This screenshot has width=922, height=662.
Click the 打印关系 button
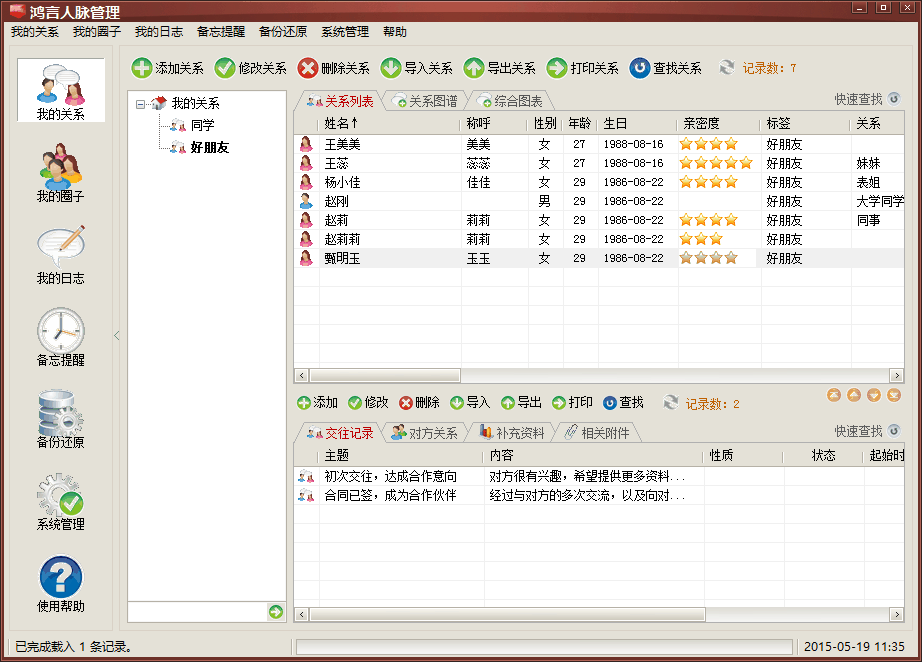coord(583,68)
